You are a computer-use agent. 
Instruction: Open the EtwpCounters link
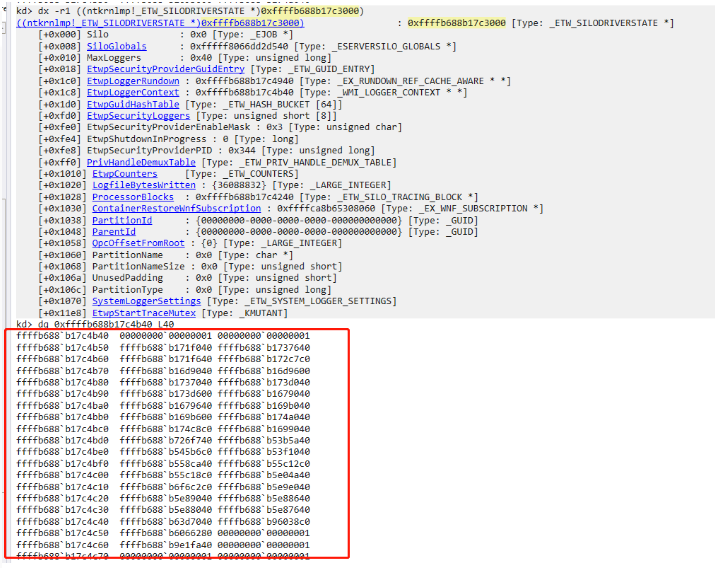pyautogui.click(x=124, y=174)
